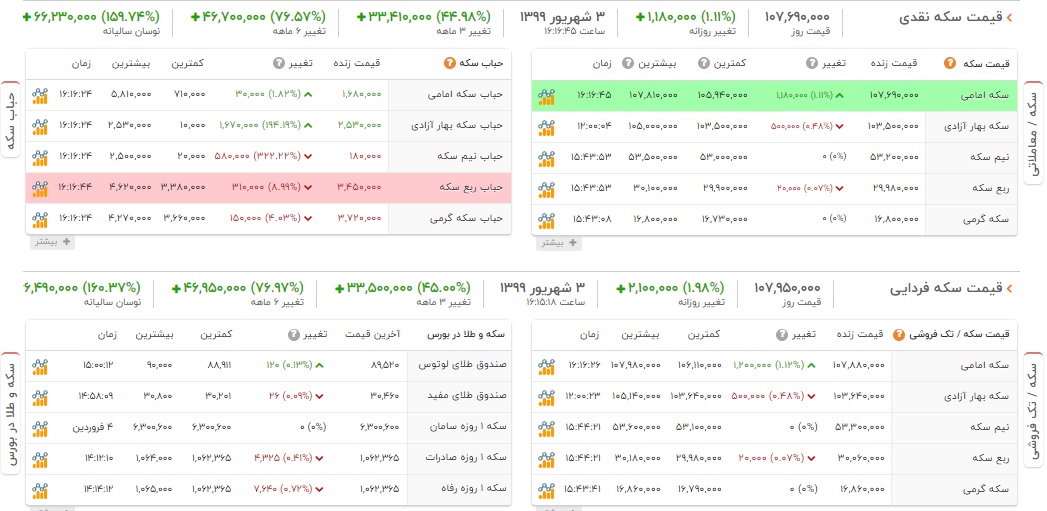Open سکه بهار آزادی link in معاملاتی table

coord(976,126)
